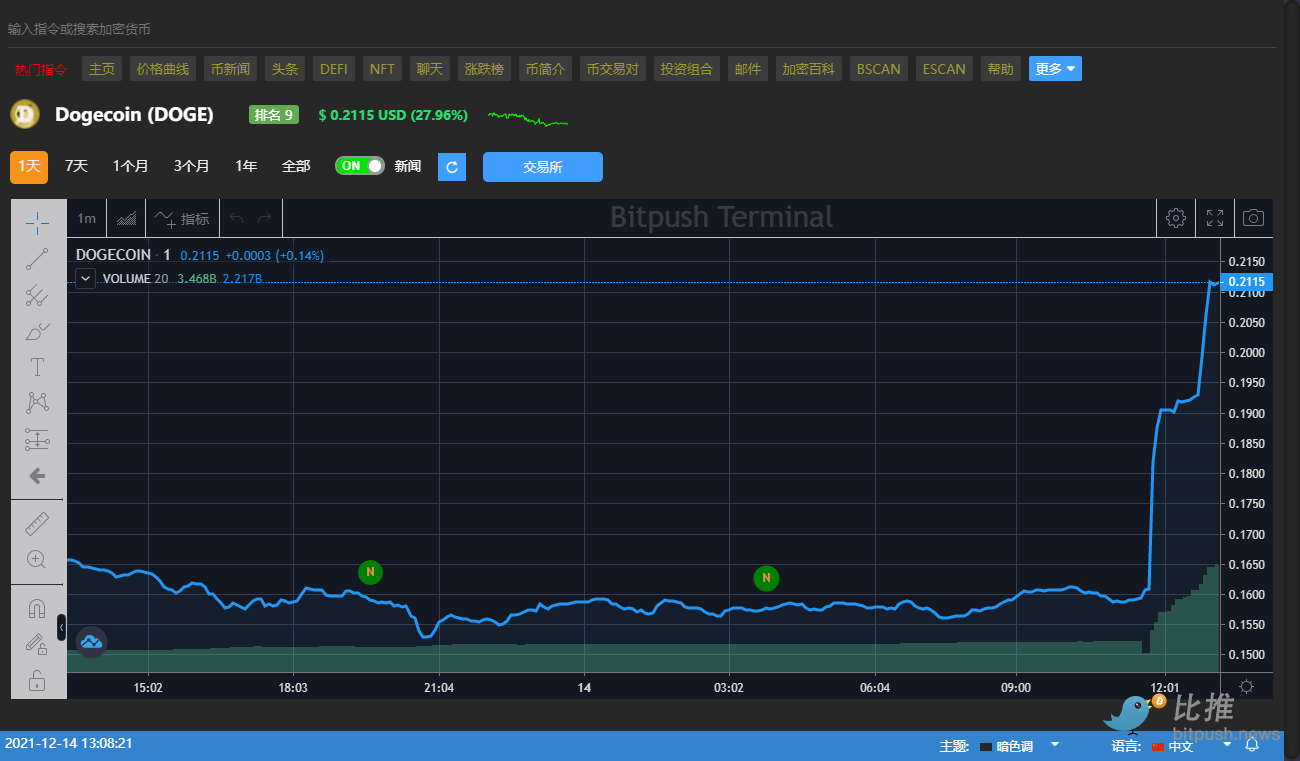Click the news marker N near 03:02
The image size is (1300, 761).
[766, 578]
